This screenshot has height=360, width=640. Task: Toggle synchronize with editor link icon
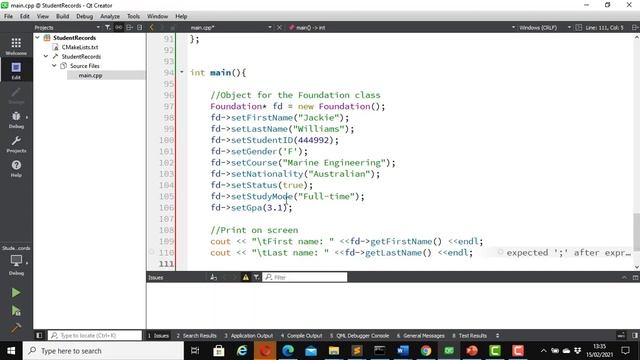118,27
